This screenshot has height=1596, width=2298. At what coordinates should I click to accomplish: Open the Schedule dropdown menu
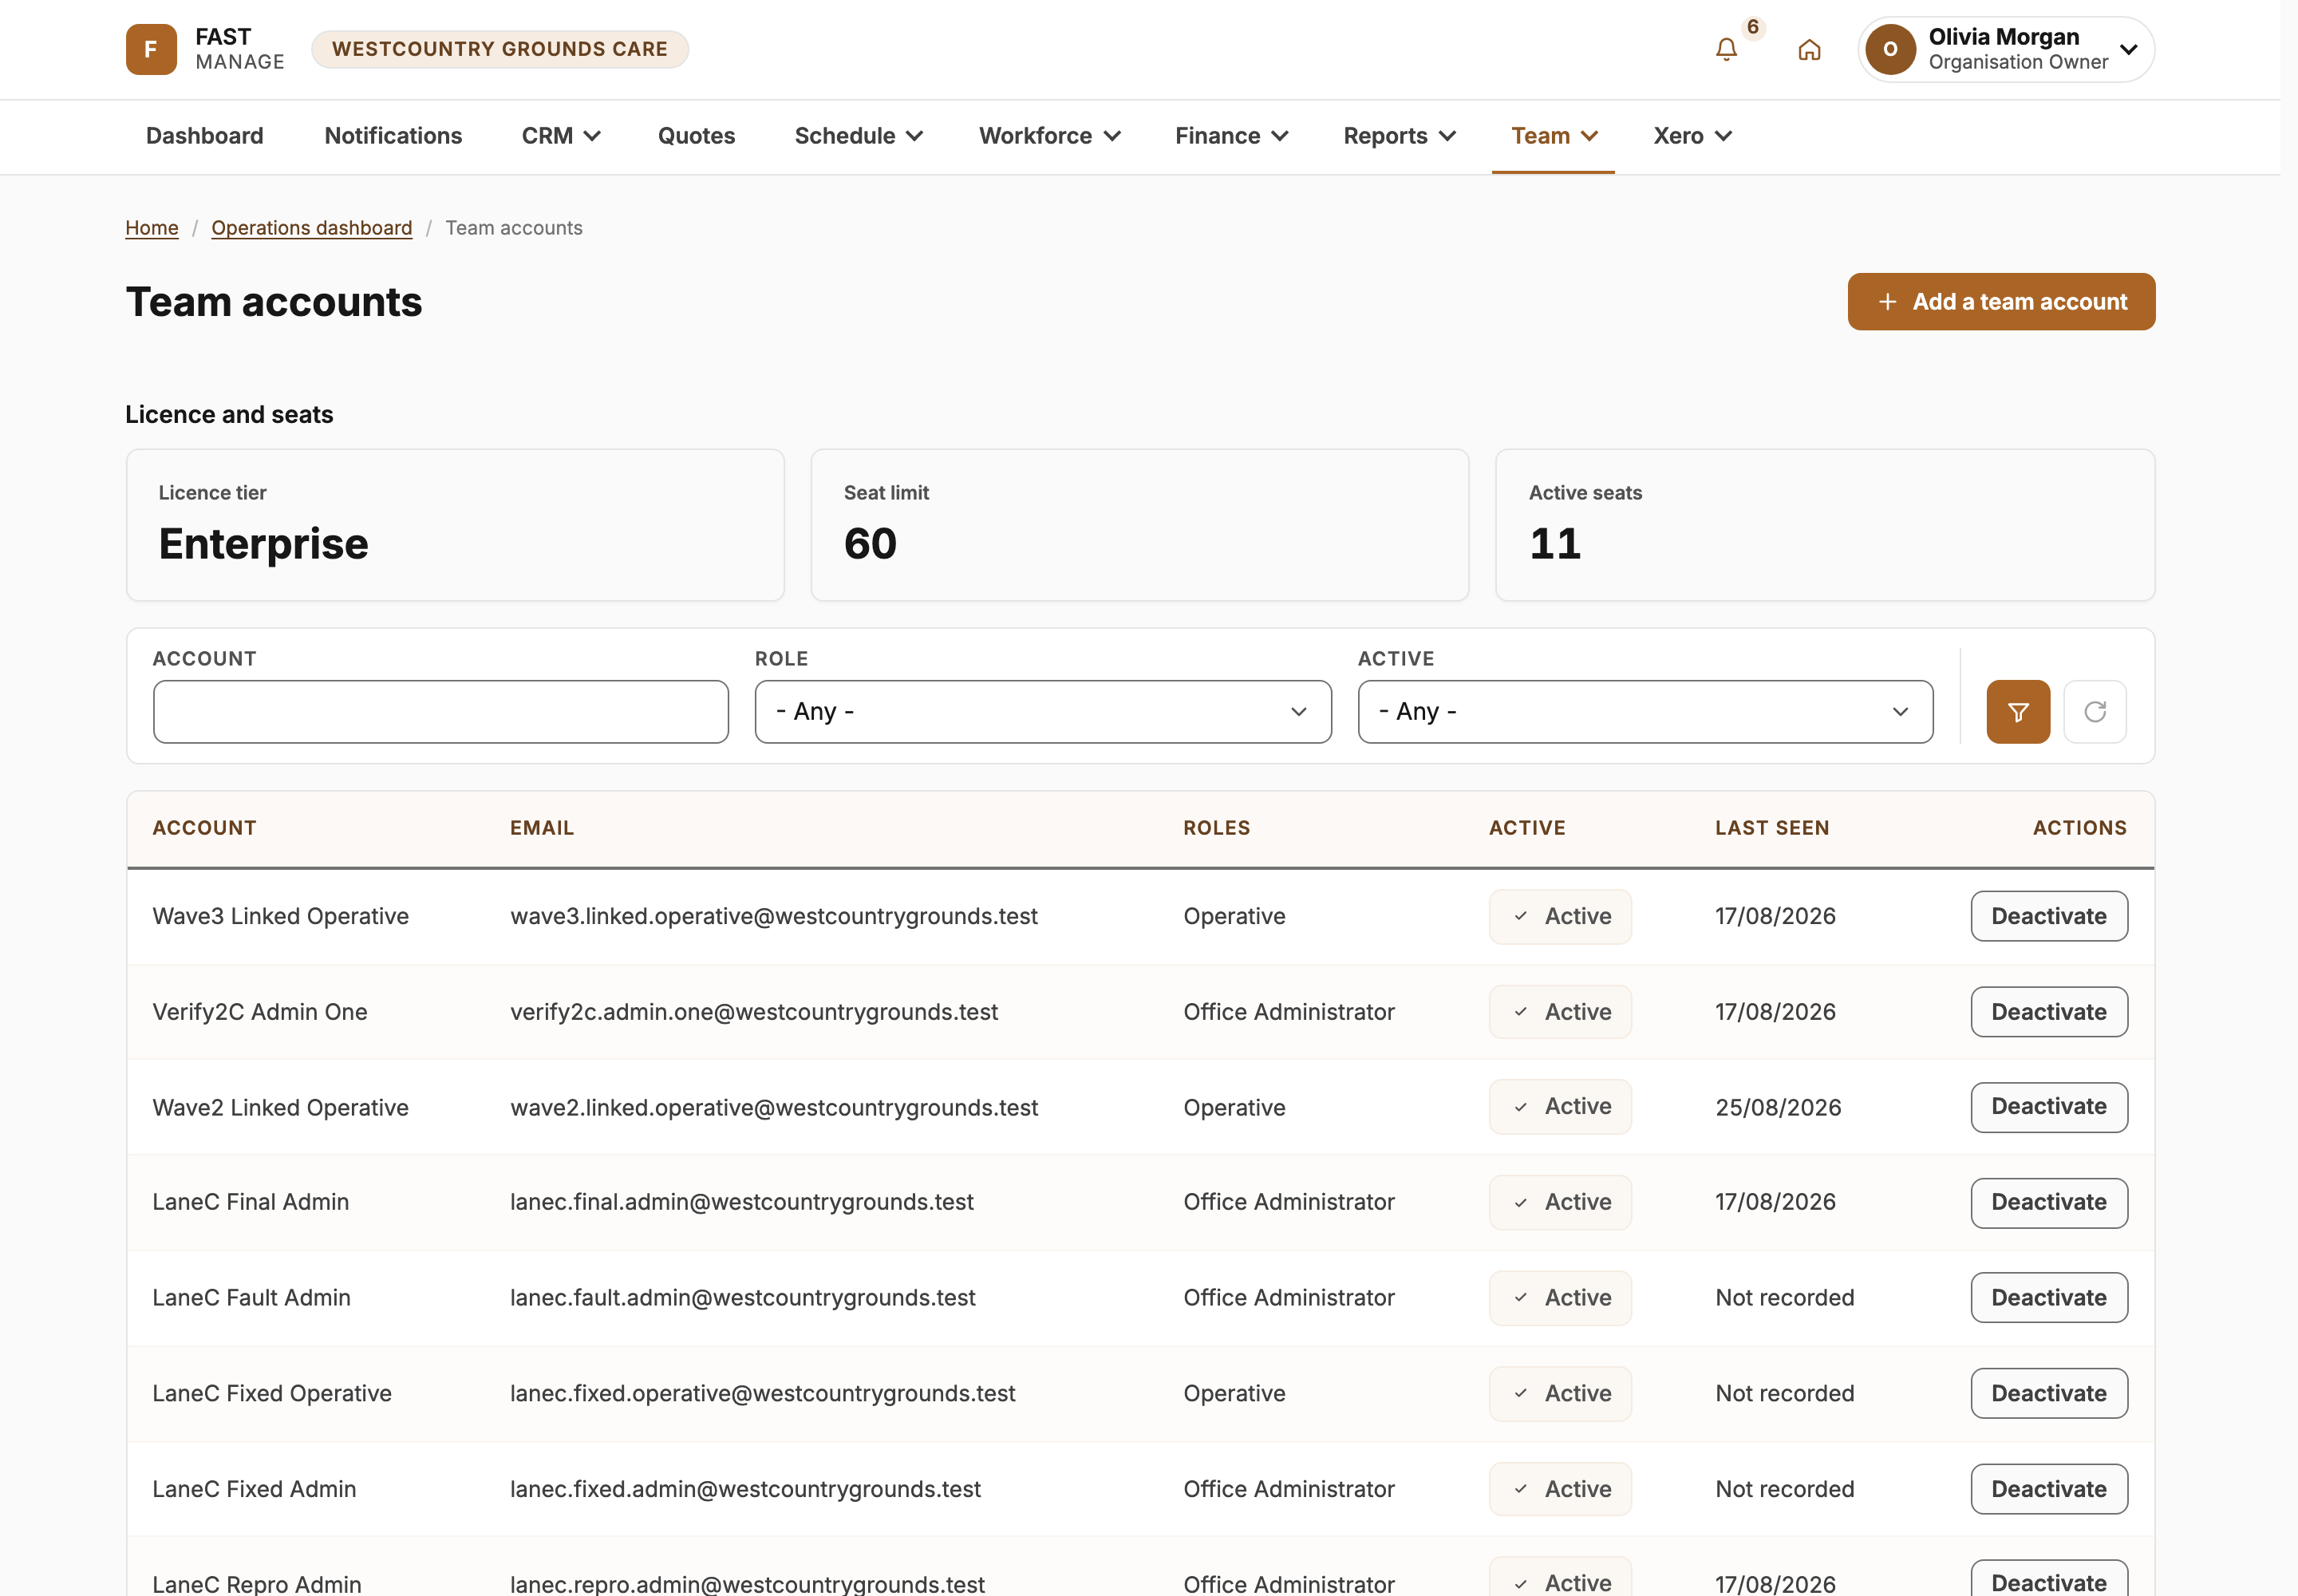[x=859, y=136]
